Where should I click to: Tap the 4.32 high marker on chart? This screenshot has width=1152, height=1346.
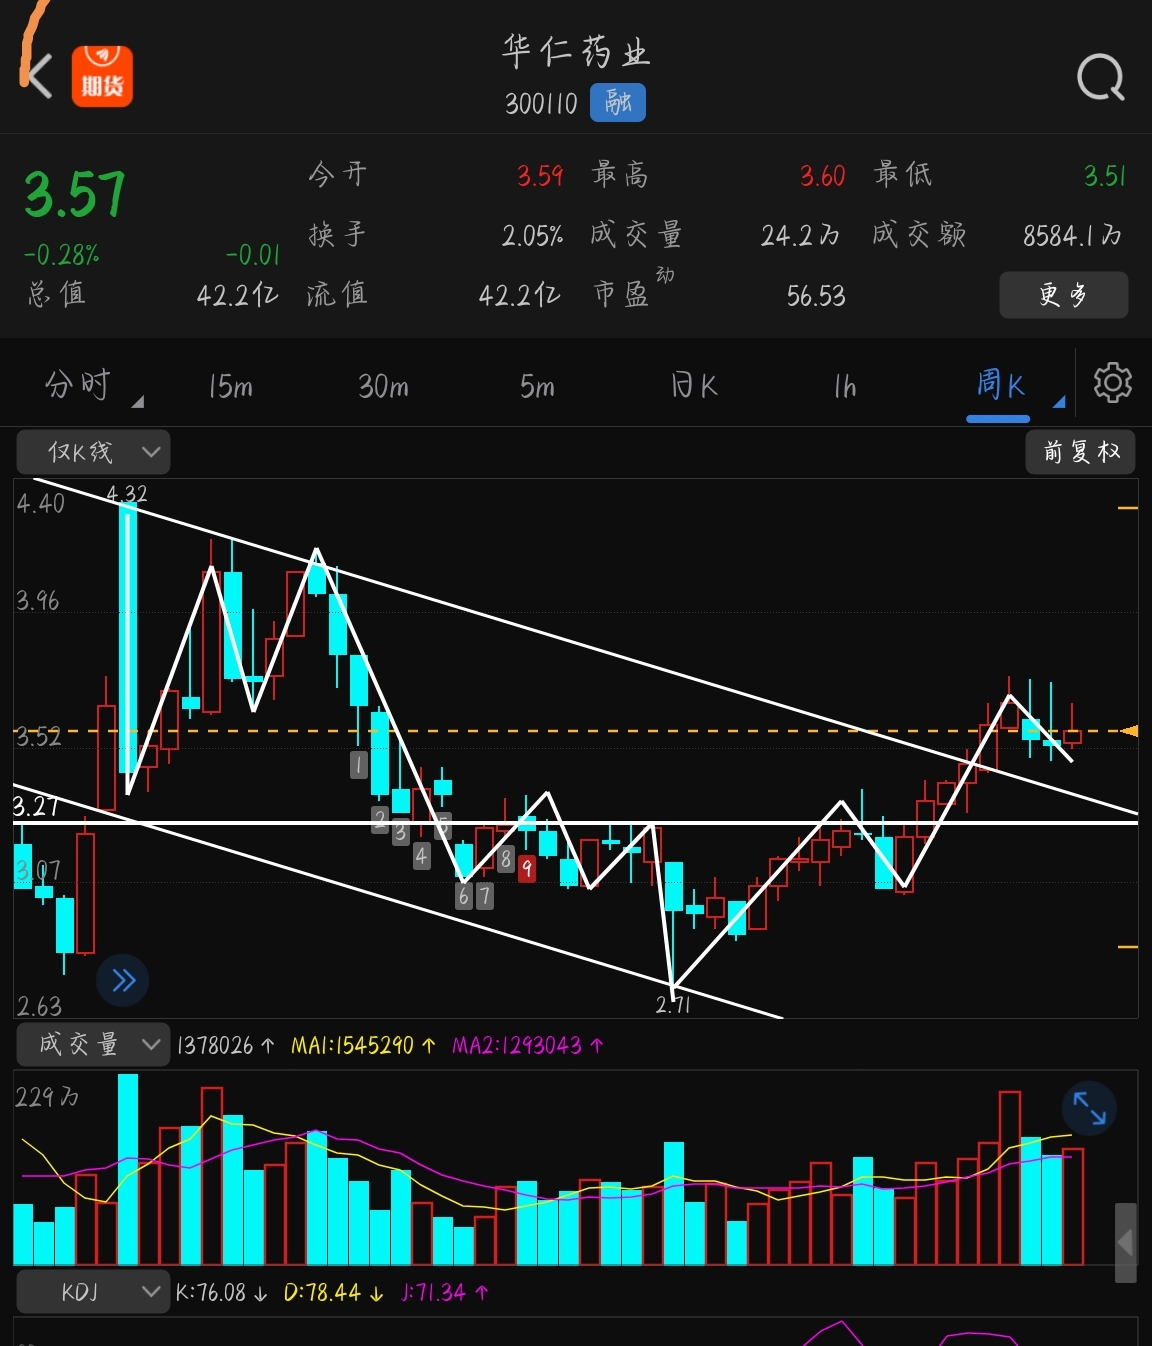(127, 494)
